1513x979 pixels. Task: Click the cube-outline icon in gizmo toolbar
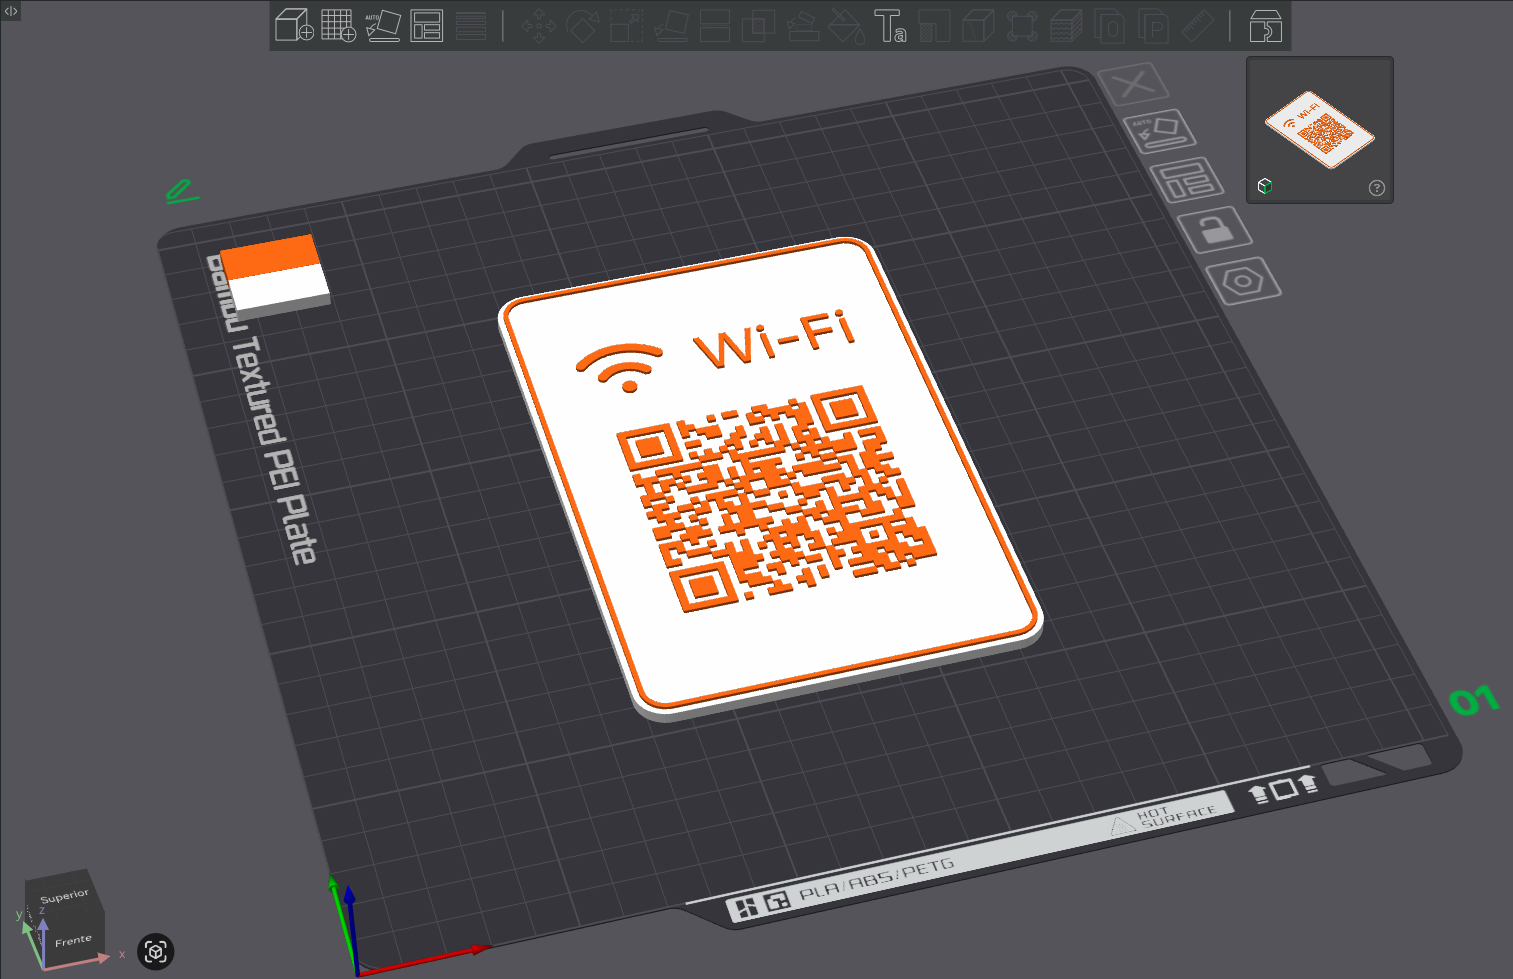(978, 25)
